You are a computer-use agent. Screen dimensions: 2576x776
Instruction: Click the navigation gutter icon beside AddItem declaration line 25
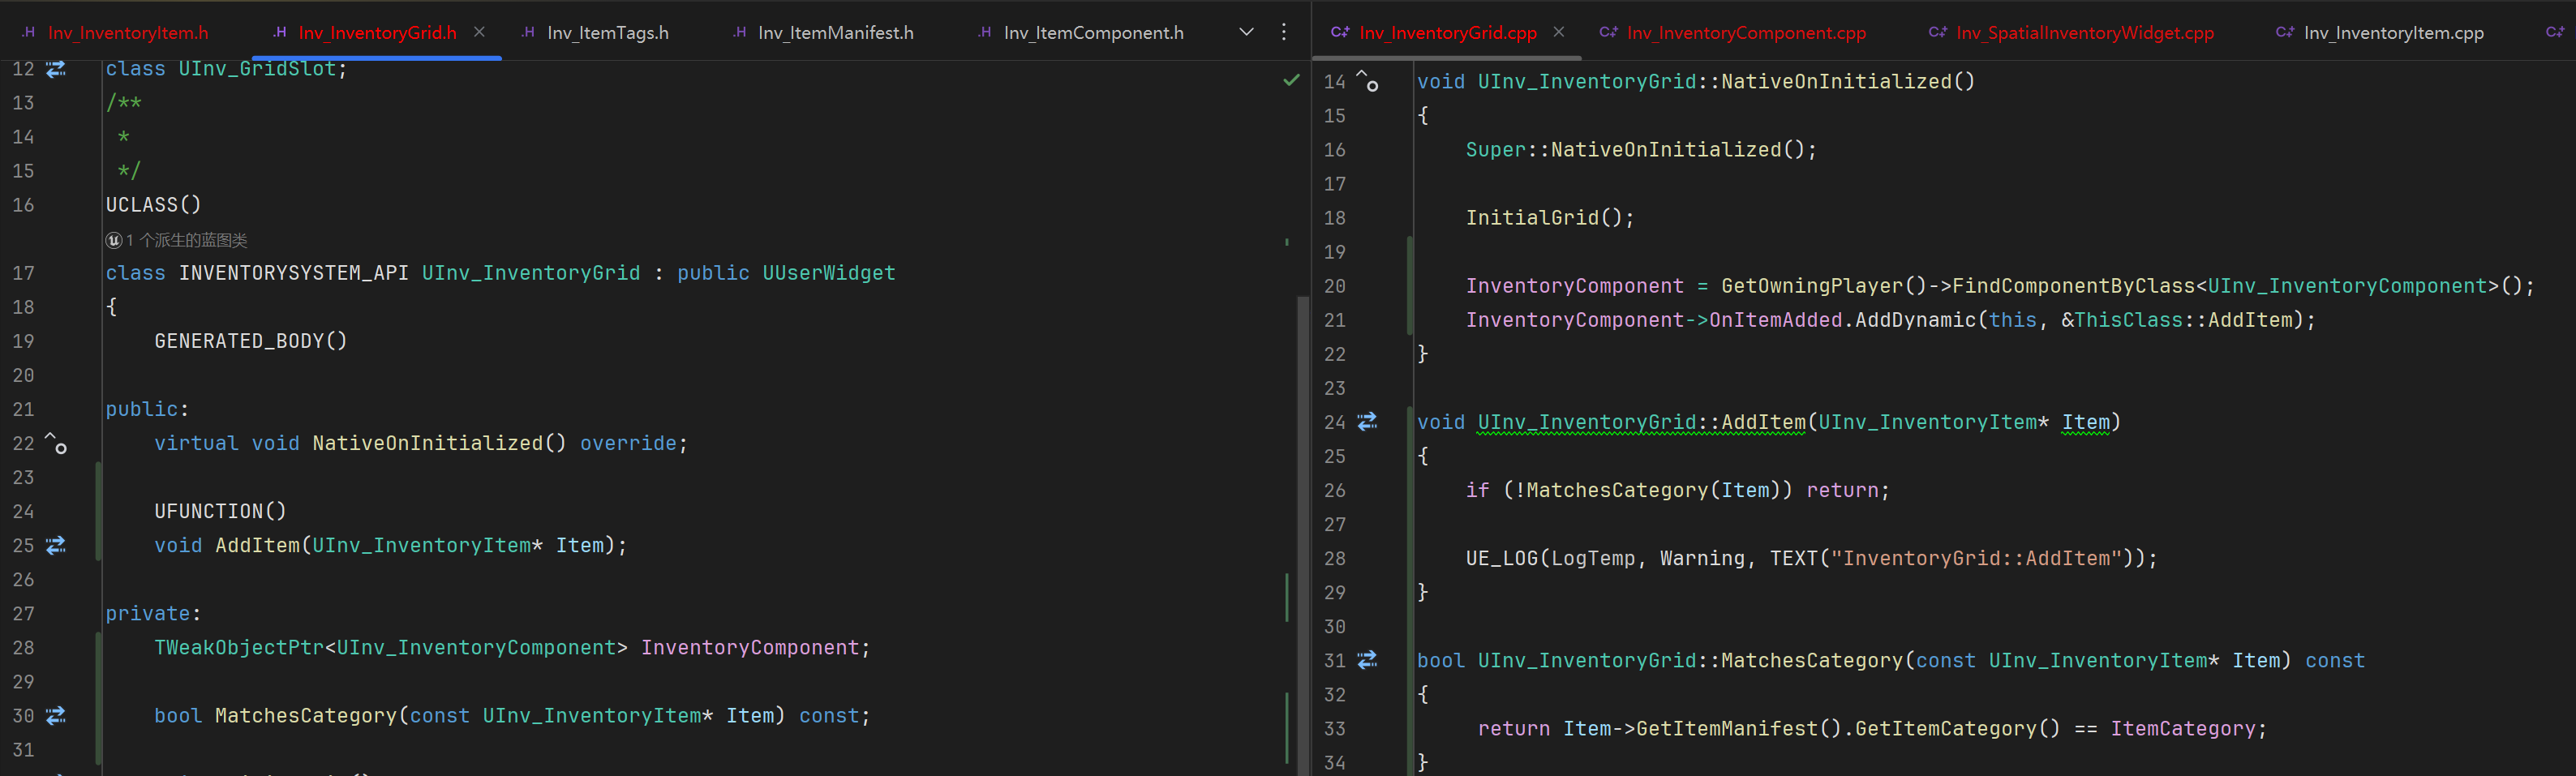(56, 545)
